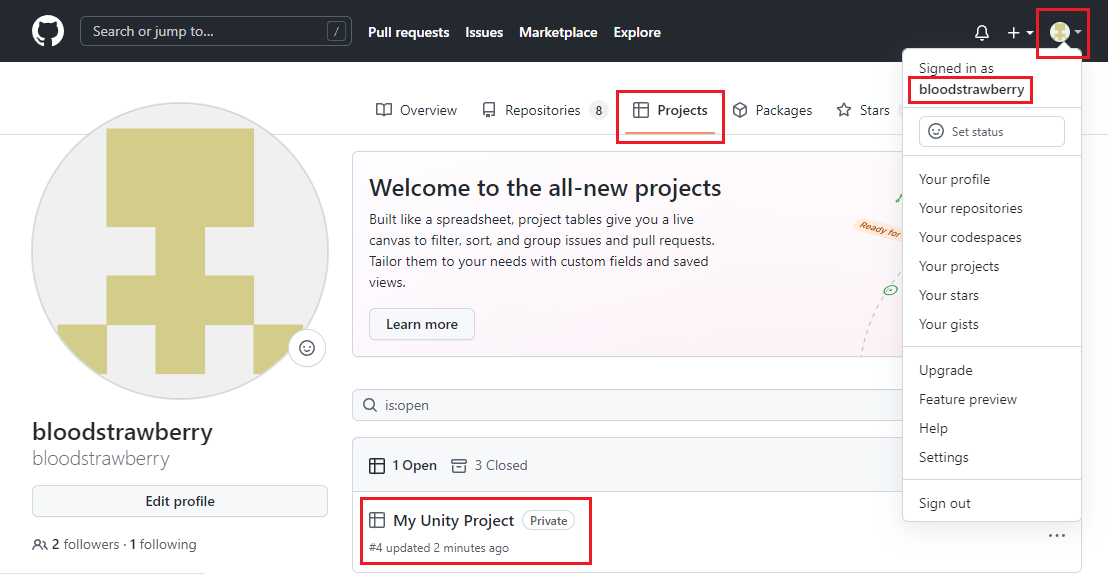Image resolution: width=1108 pixels, height=574 pixels.
Task: Switch to the Packages tab
Action: [x=772, y=110]
